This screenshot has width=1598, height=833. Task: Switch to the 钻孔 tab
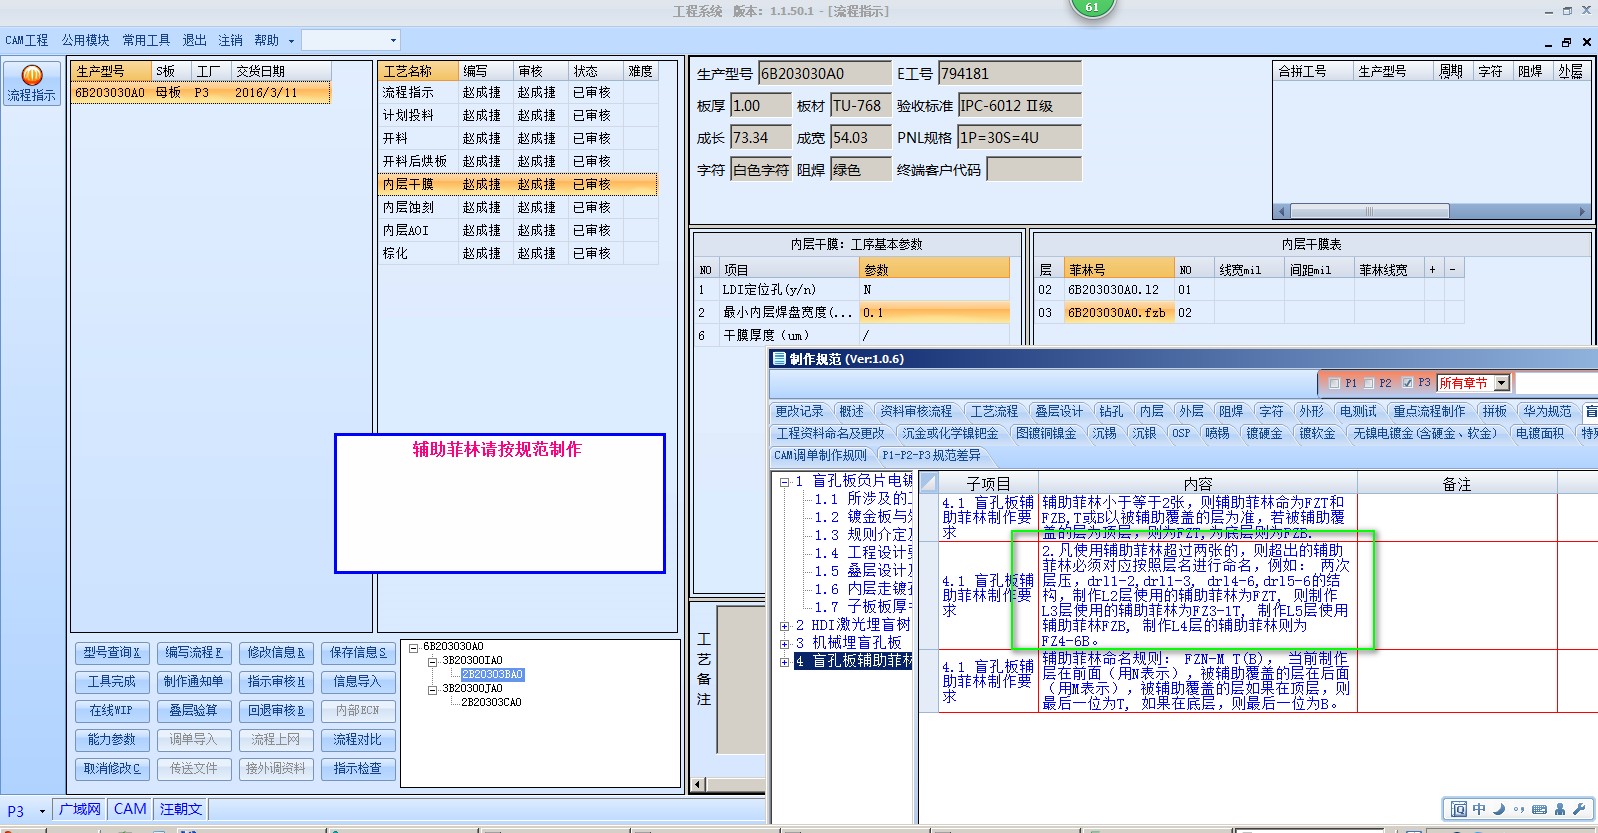pos(1111,411)
